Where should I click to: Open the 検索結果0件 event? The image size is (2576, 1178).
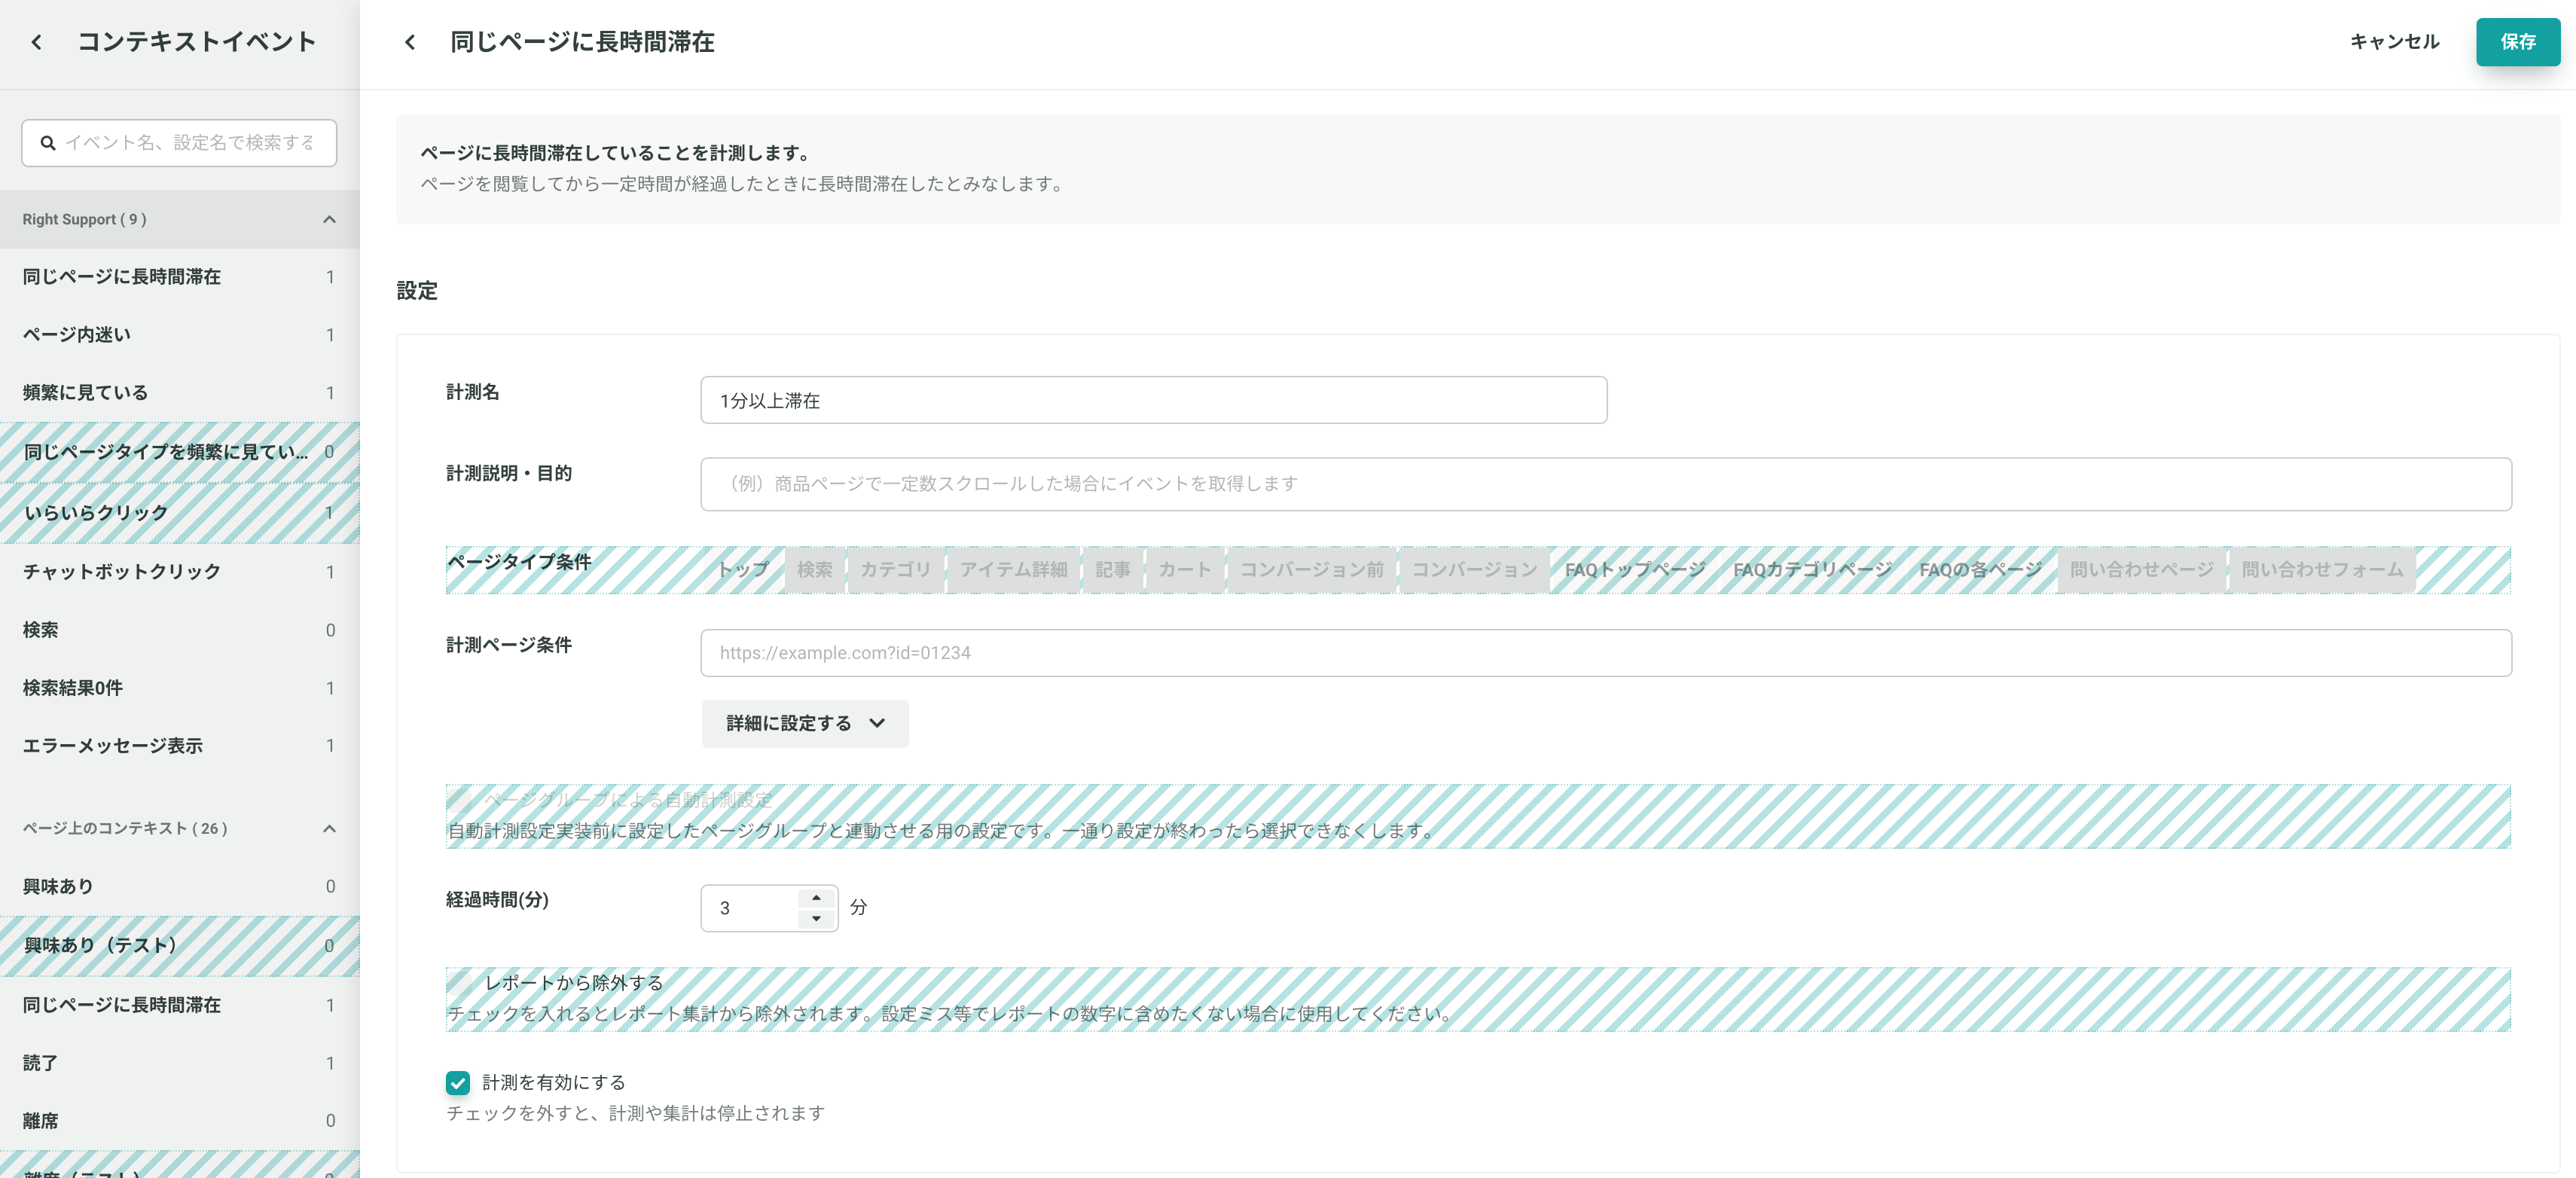pos(180,688)
